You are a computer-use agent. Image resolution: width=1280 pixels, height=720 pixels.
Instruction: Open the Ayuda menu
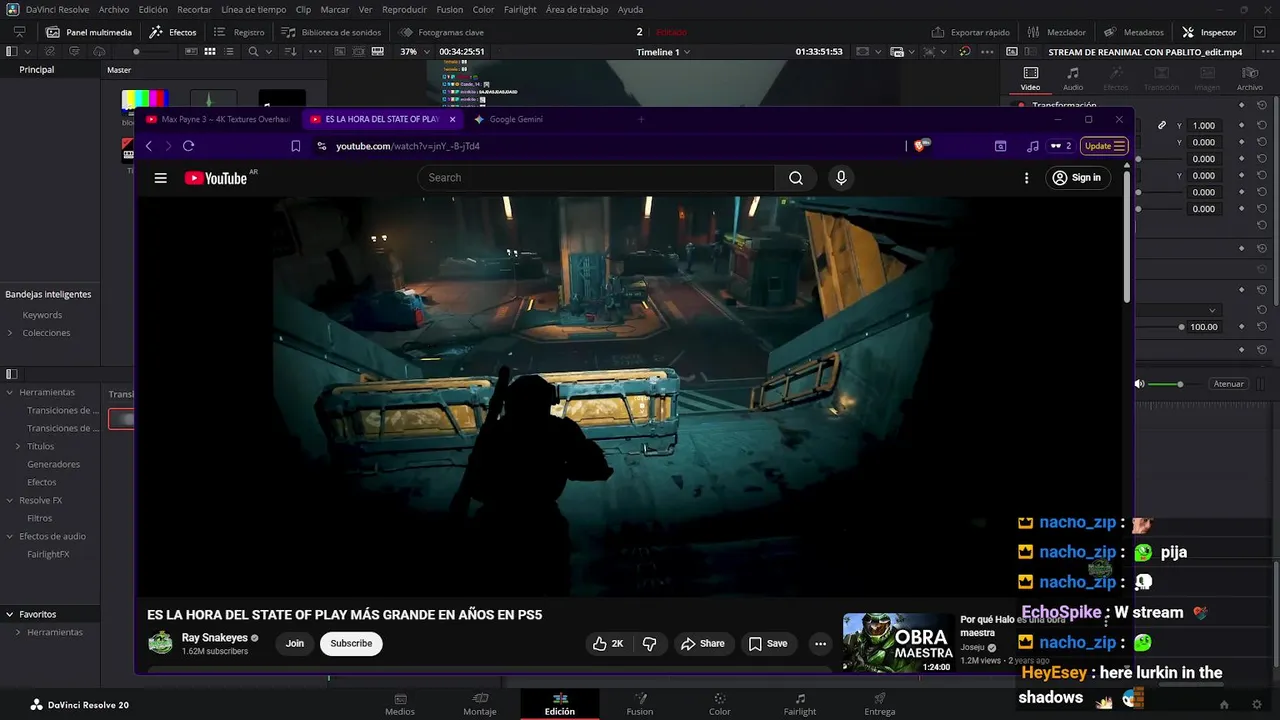click(631, 9)
